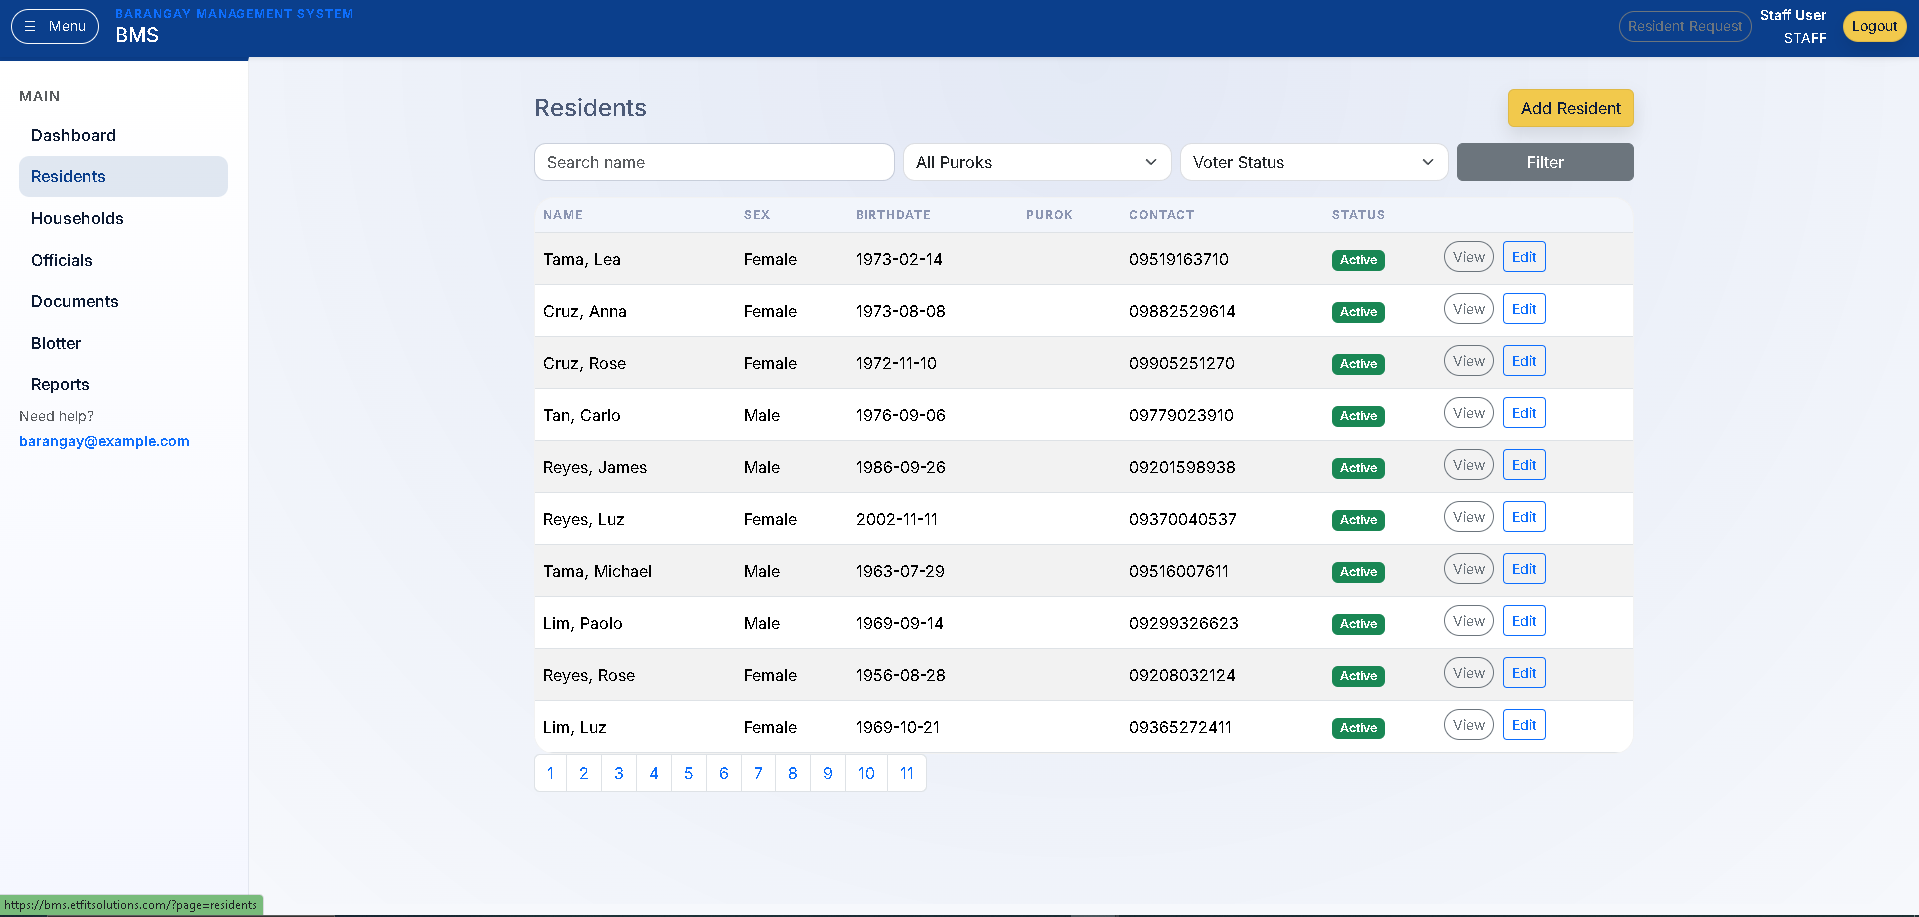
Task: Open the Blotter page
Action: (55, 343)
